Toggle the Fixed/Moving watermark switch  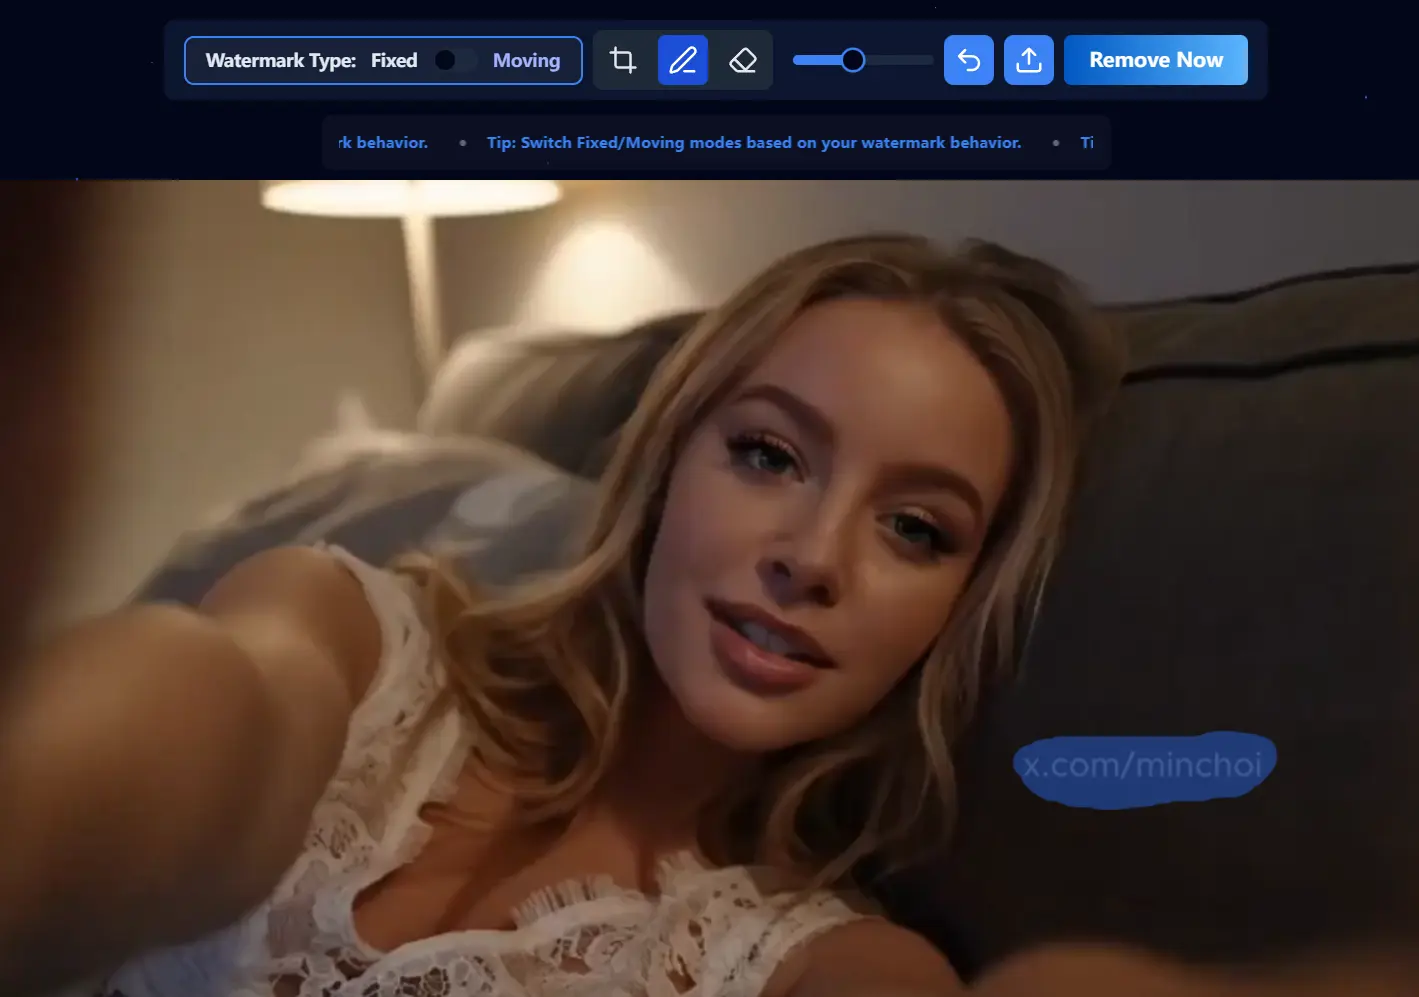pyautogui.click(x=455, y=61)
